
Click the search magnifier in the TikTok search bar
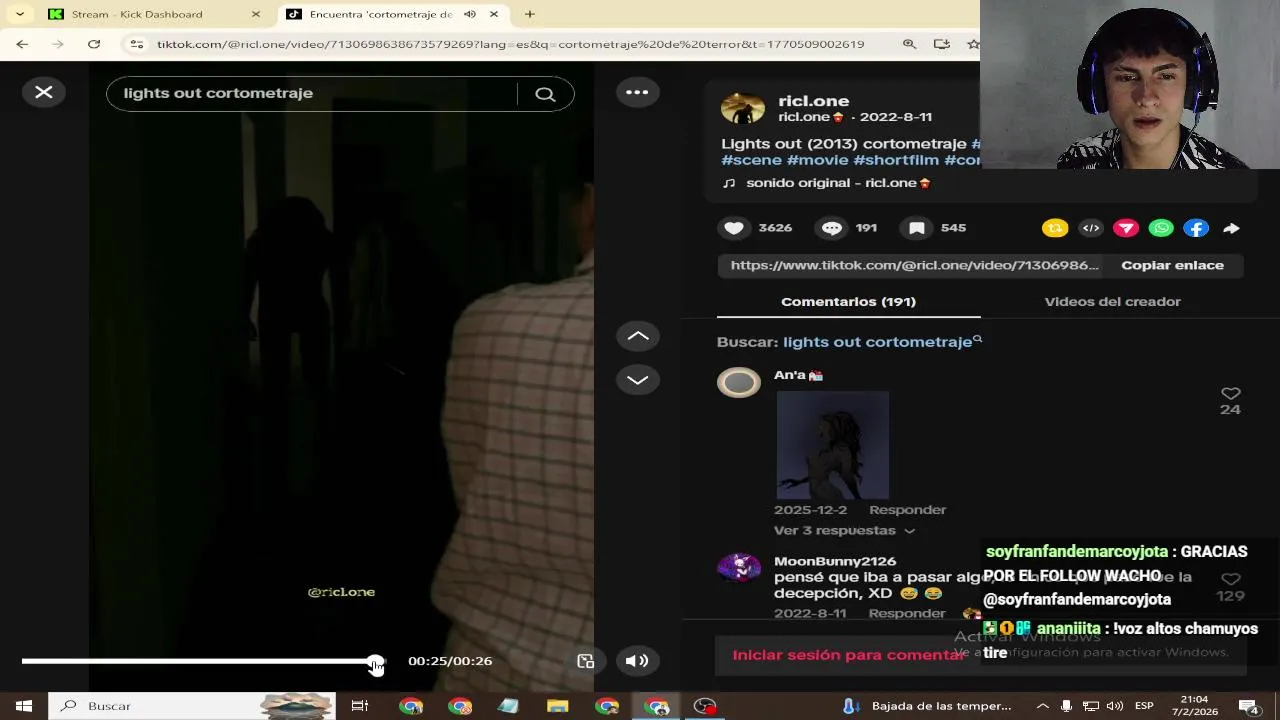[x=545, y=94]
